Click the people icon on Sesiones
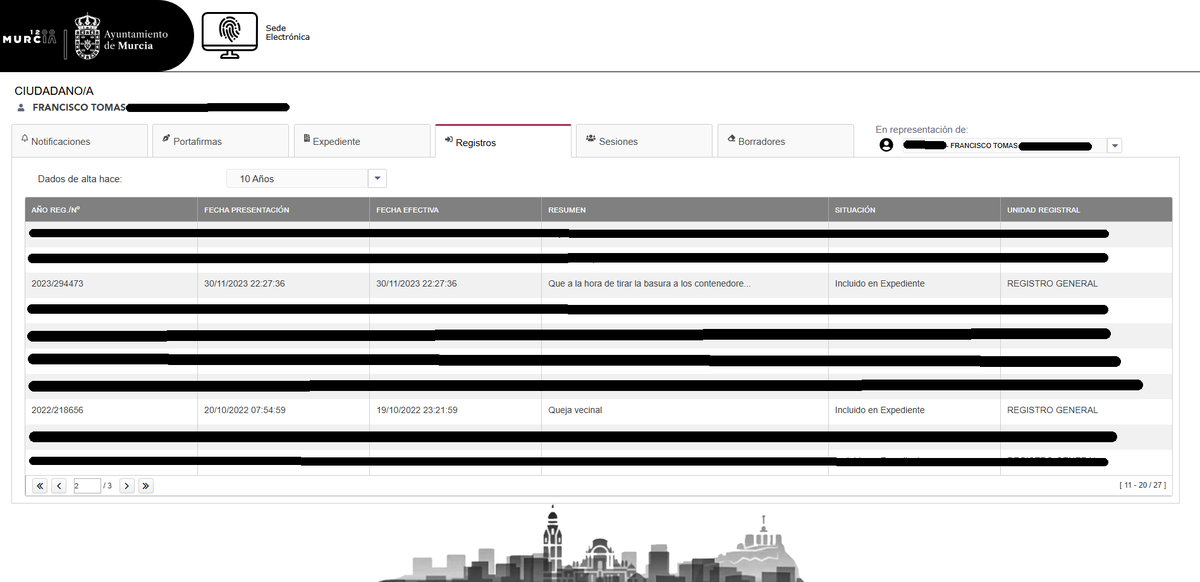The width and height of the screenshot is (1200, 582). point(591,140)
